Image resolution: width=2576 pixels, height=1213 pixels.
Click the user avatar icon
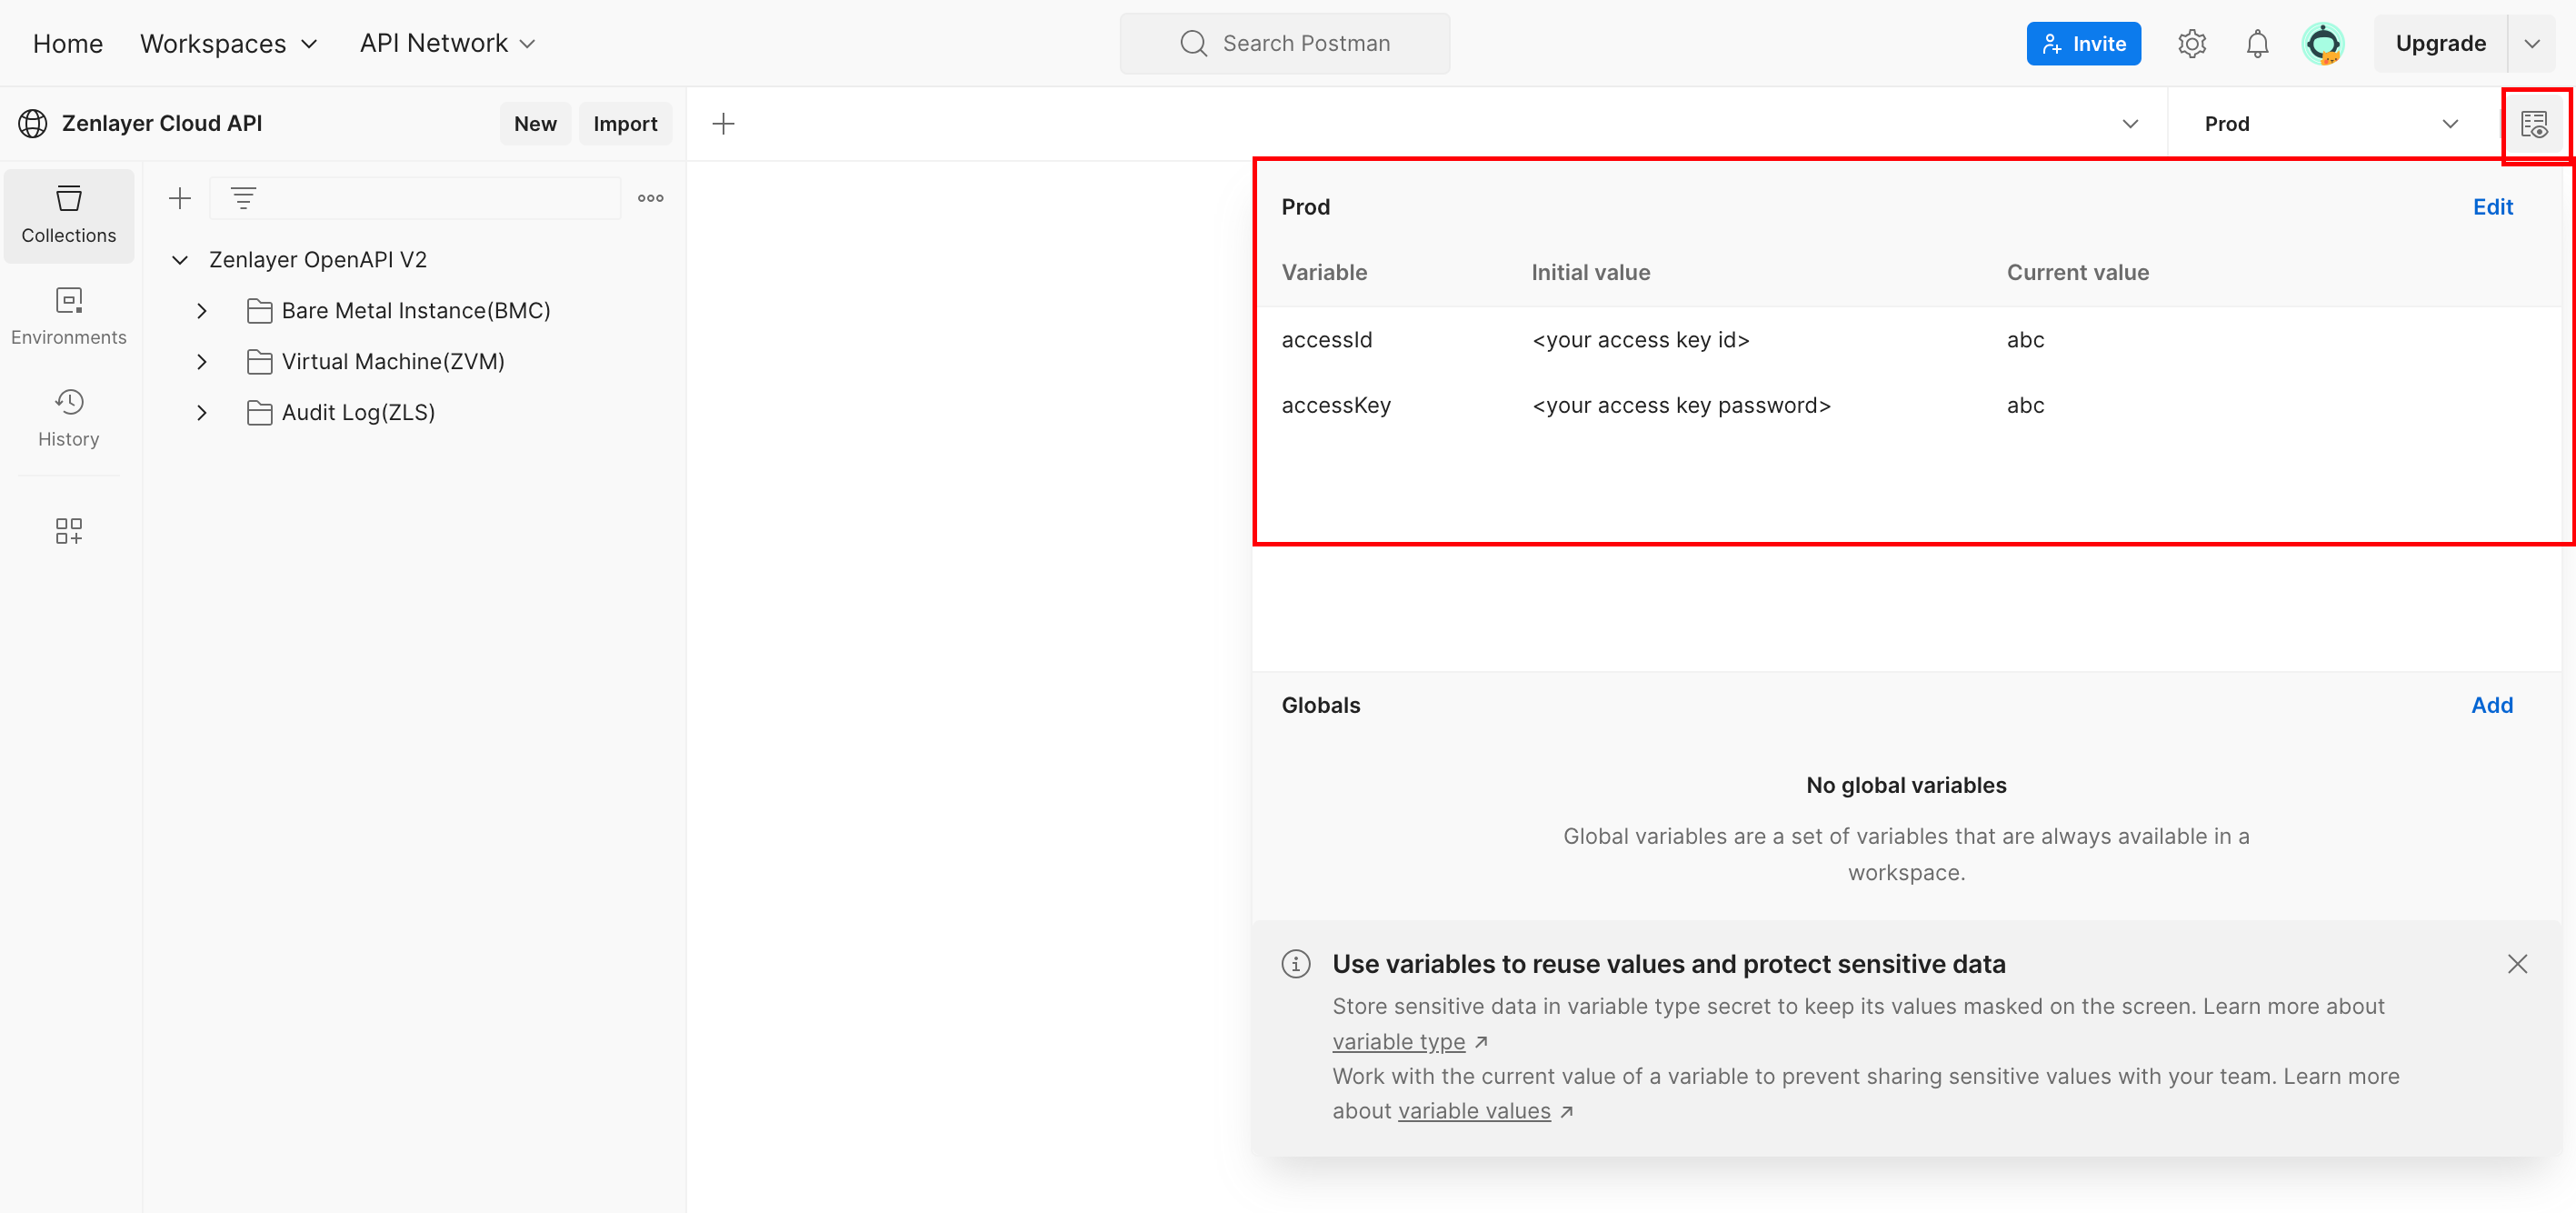click(x=2322, y=44)
